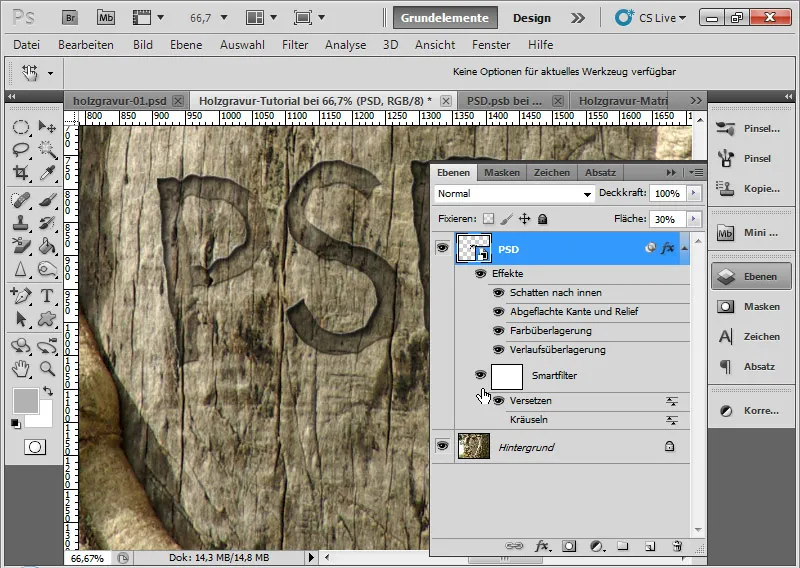This screenshot has height=568, width=800.
Task: Swap foreground and background colors
Action: [48, 391]
